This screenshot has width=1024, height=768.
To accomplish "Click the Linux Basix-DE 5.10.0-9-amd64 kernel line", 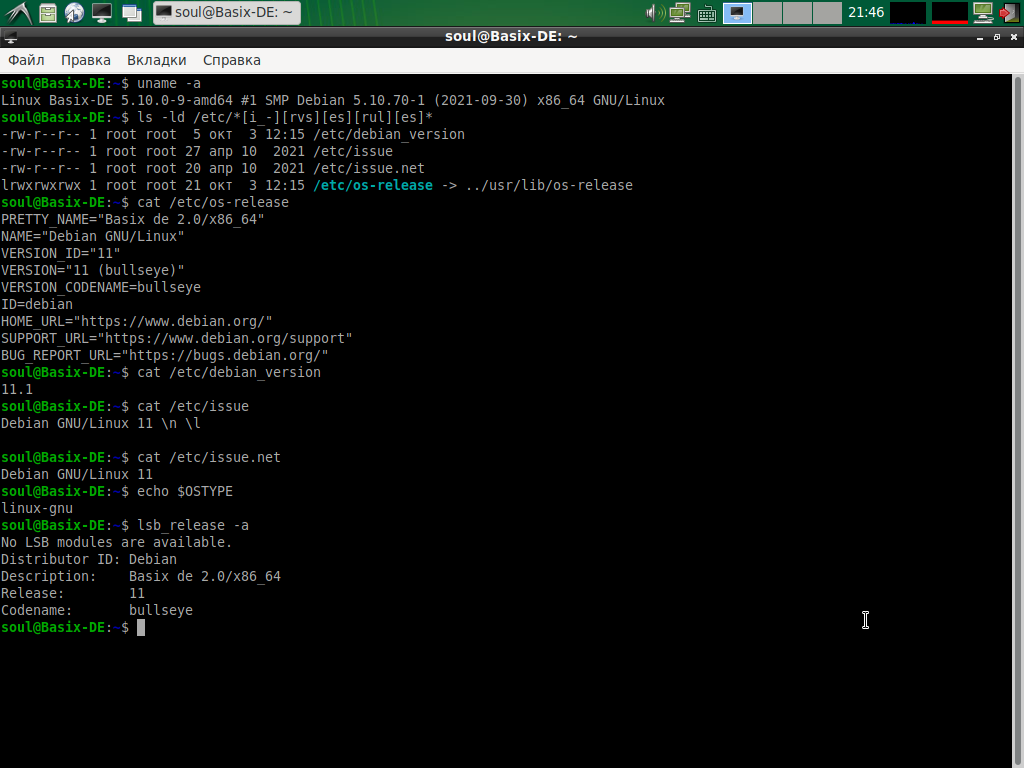I will (x=332, y=101).
